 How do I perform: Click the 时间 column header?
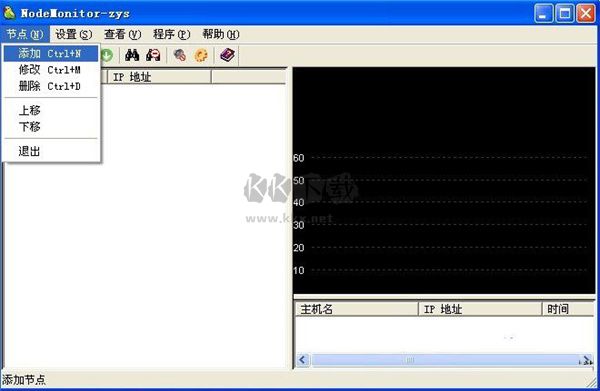point(568,309)
